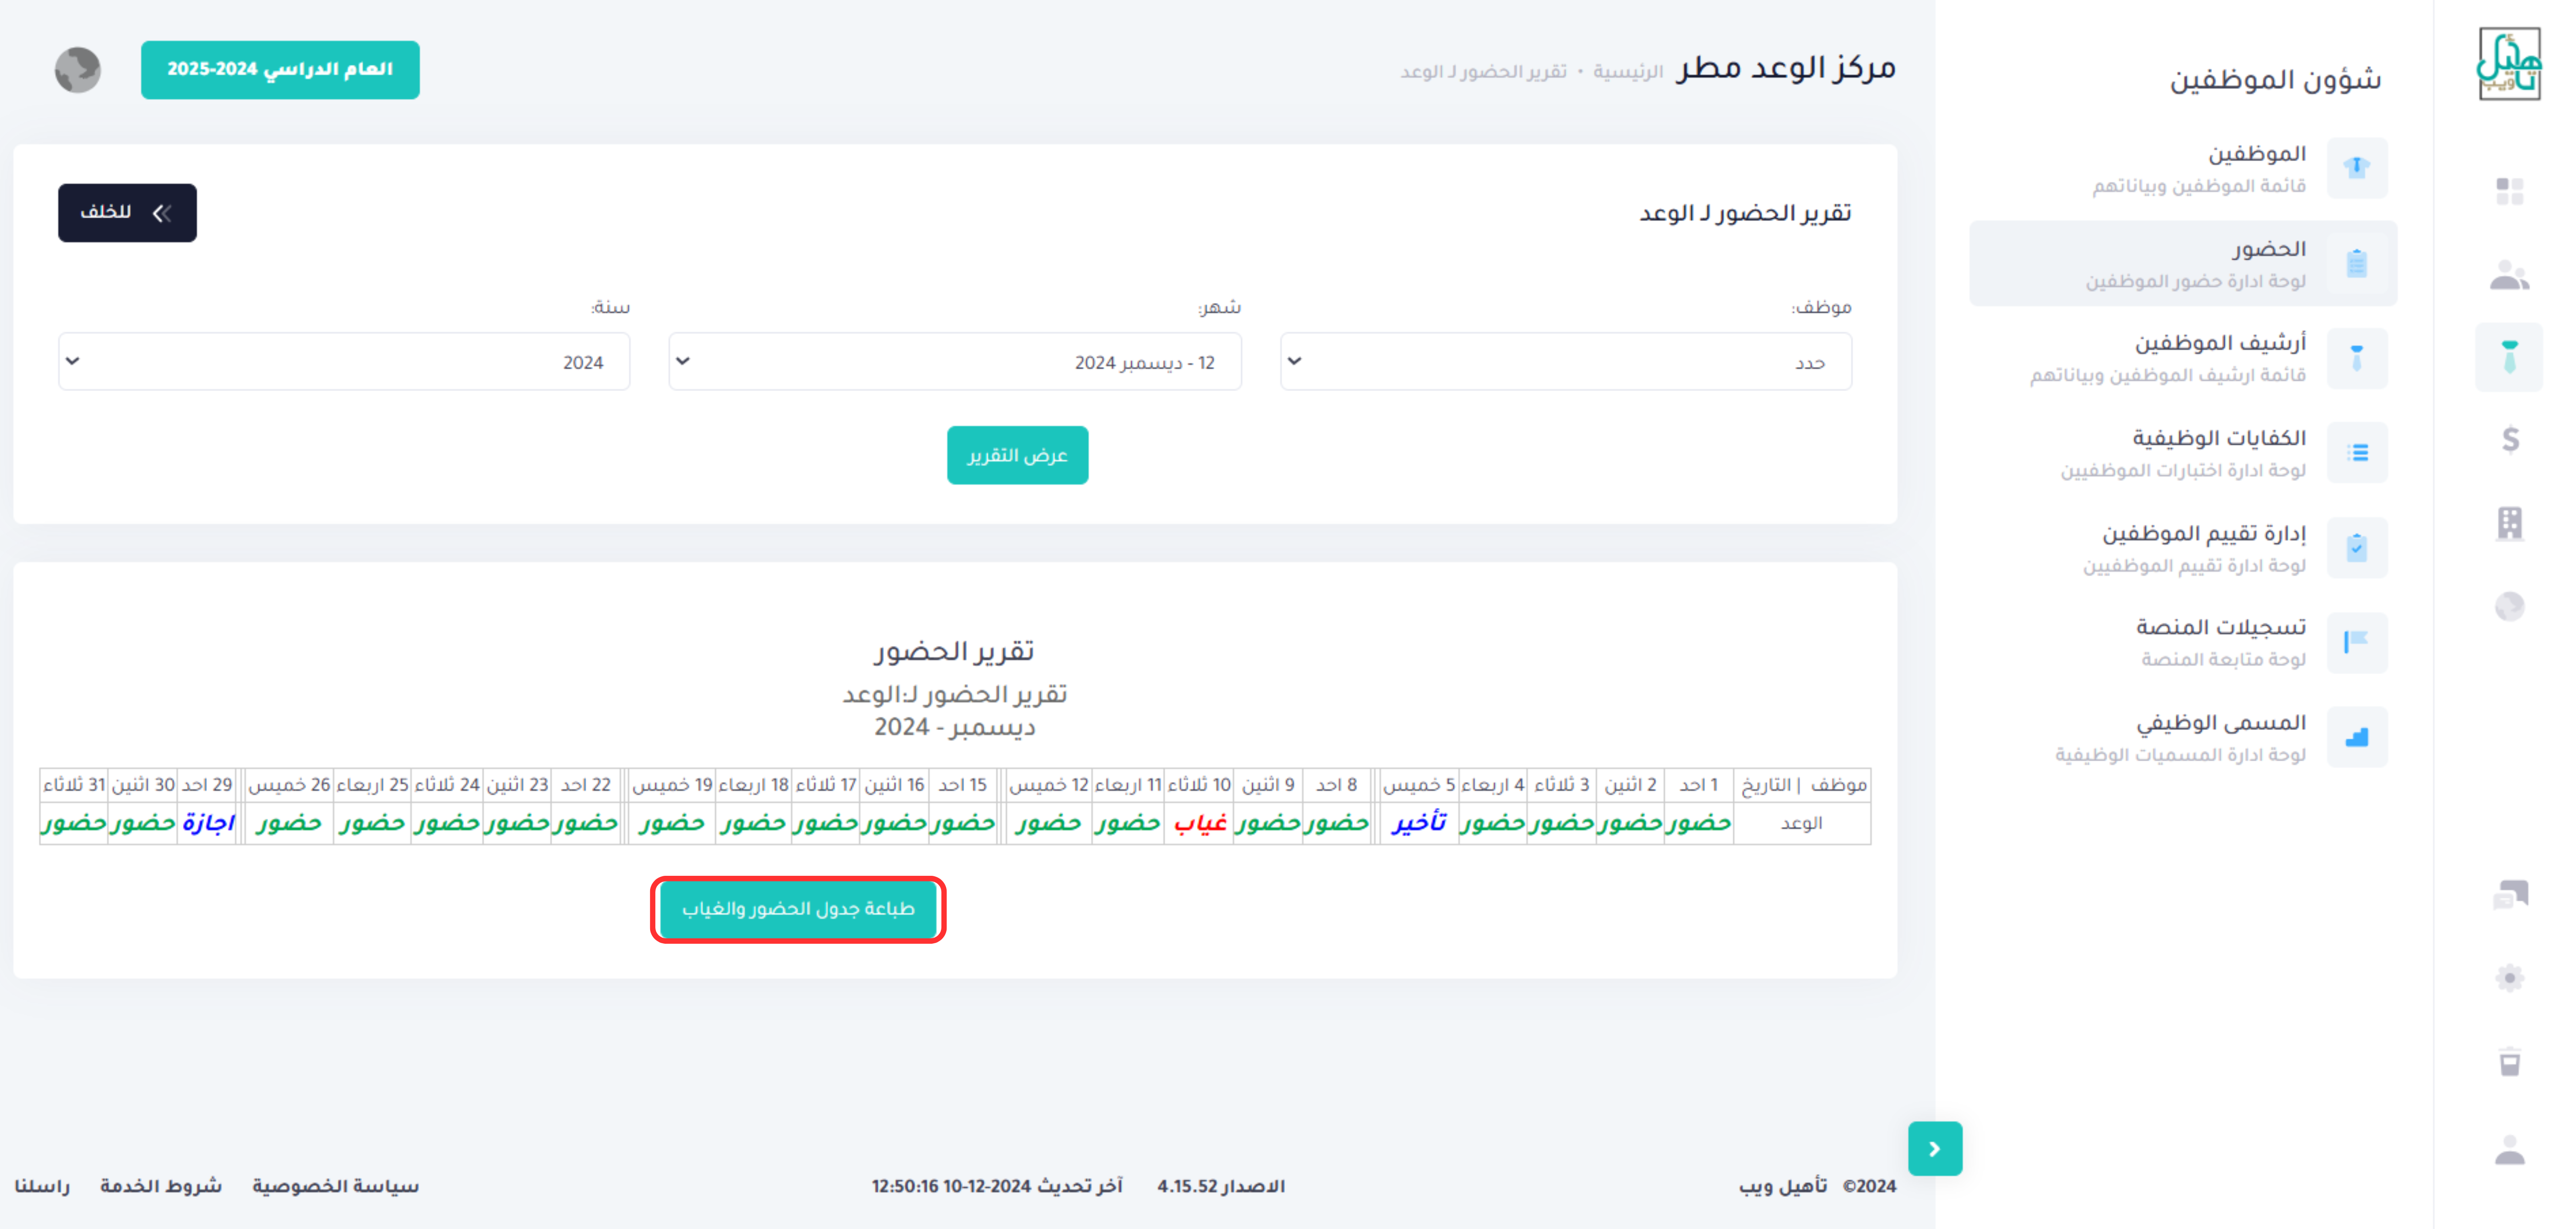Open the dollar finance icon in the rail
Image resolution: width=2576 pixels, height=1229 pixels.
point(2510,439)
